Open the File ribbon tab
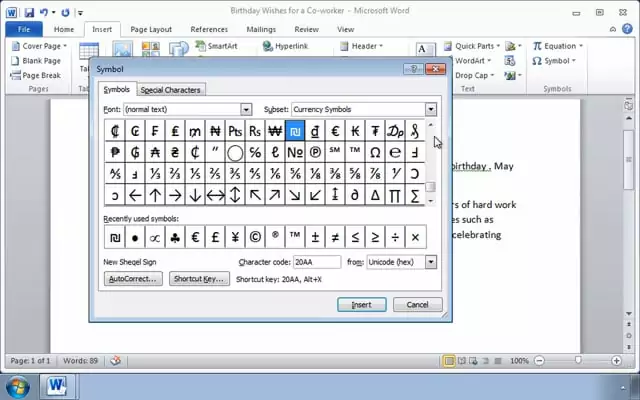Viewport: 640px width, 400px height. [x=24, y=29]
